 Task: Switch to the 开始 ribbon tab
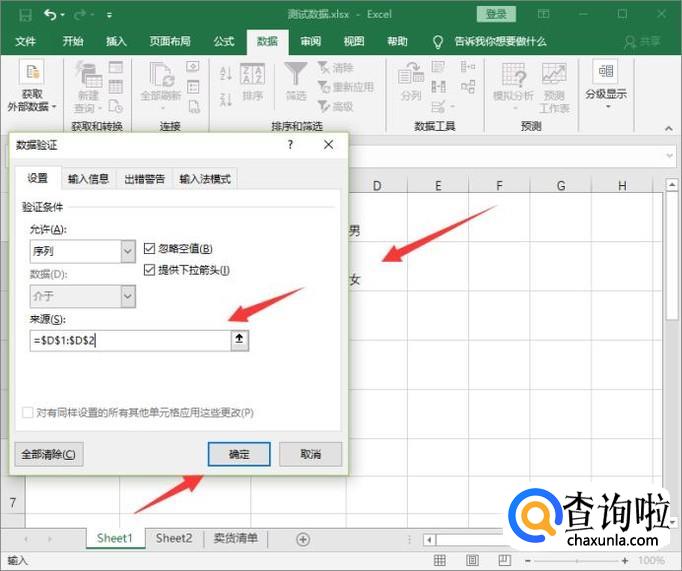pos(73,42)
